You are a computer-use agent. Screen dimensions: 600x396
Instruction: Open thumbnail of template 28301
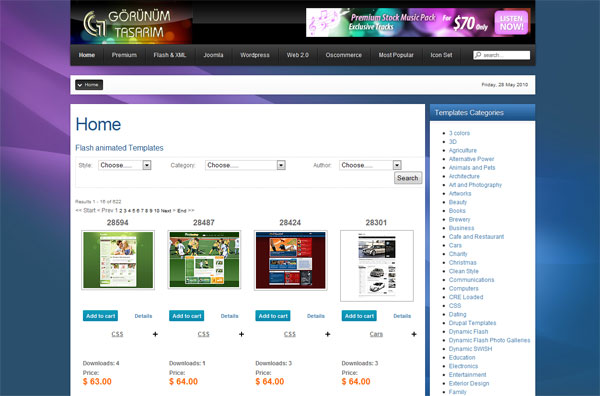[377, 266]
